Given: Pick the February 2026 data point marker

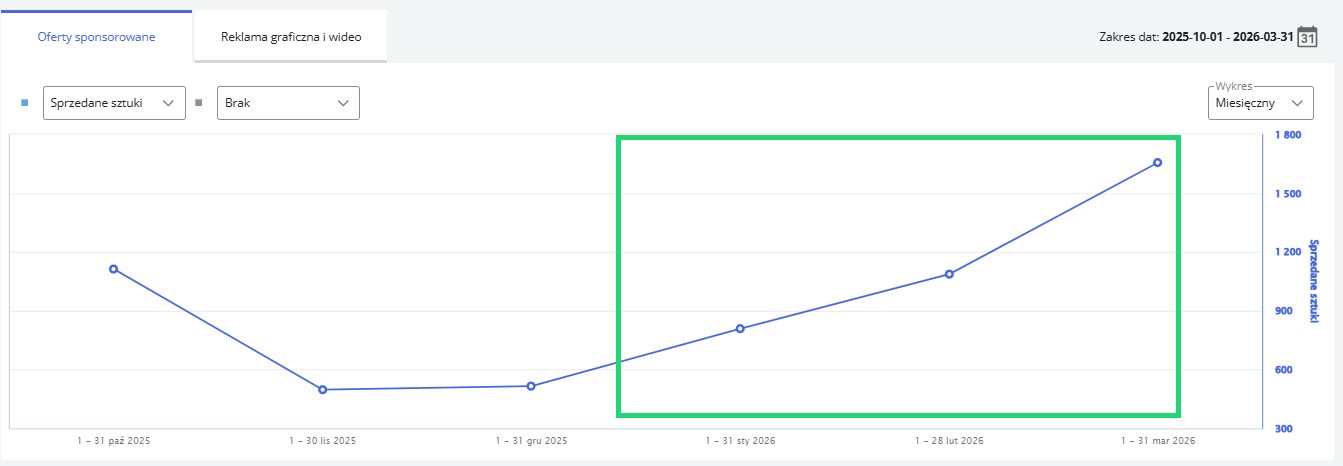Looking at the screenshot, I should (949, 274).
